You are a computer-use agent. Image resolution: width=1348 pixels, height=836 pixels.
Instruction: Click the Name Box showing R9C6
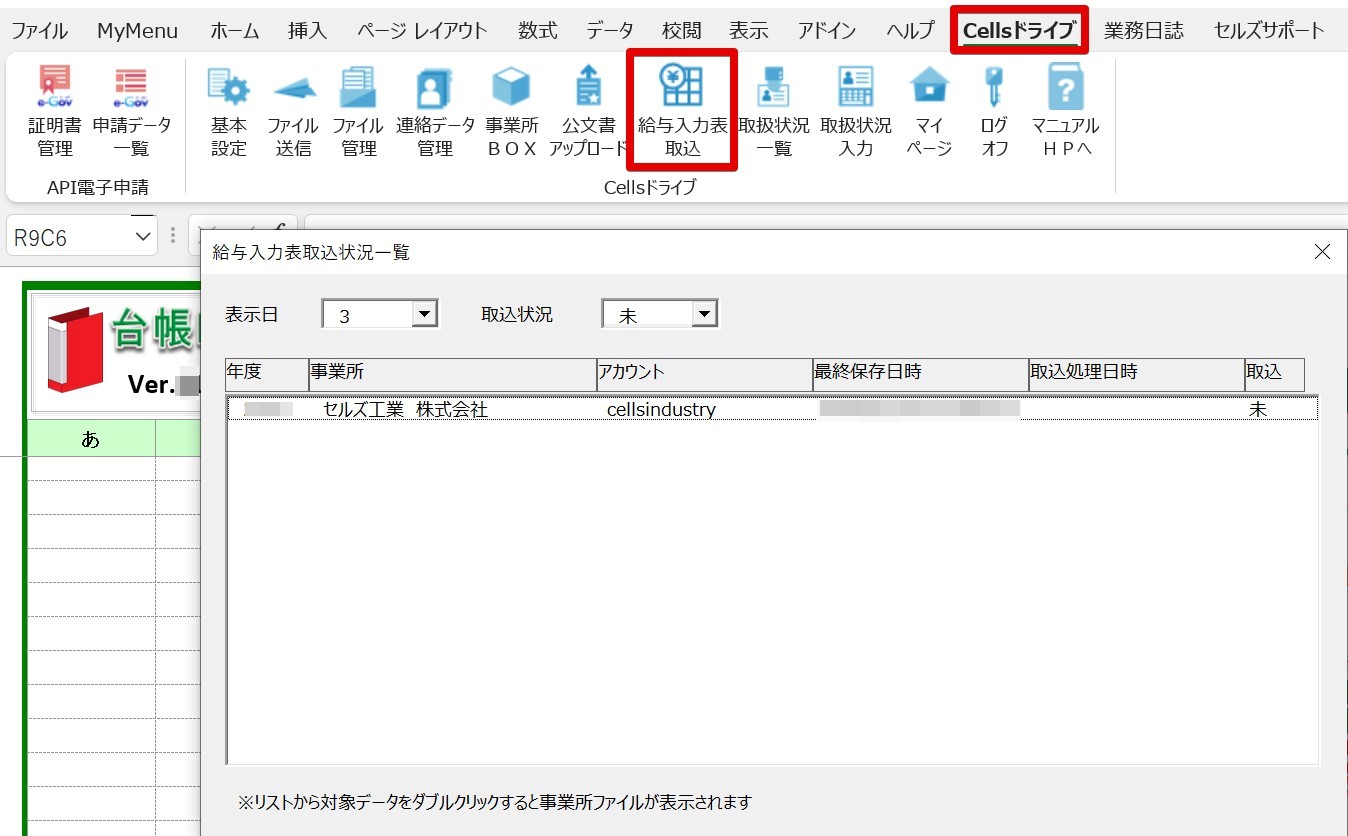[70, 238]
